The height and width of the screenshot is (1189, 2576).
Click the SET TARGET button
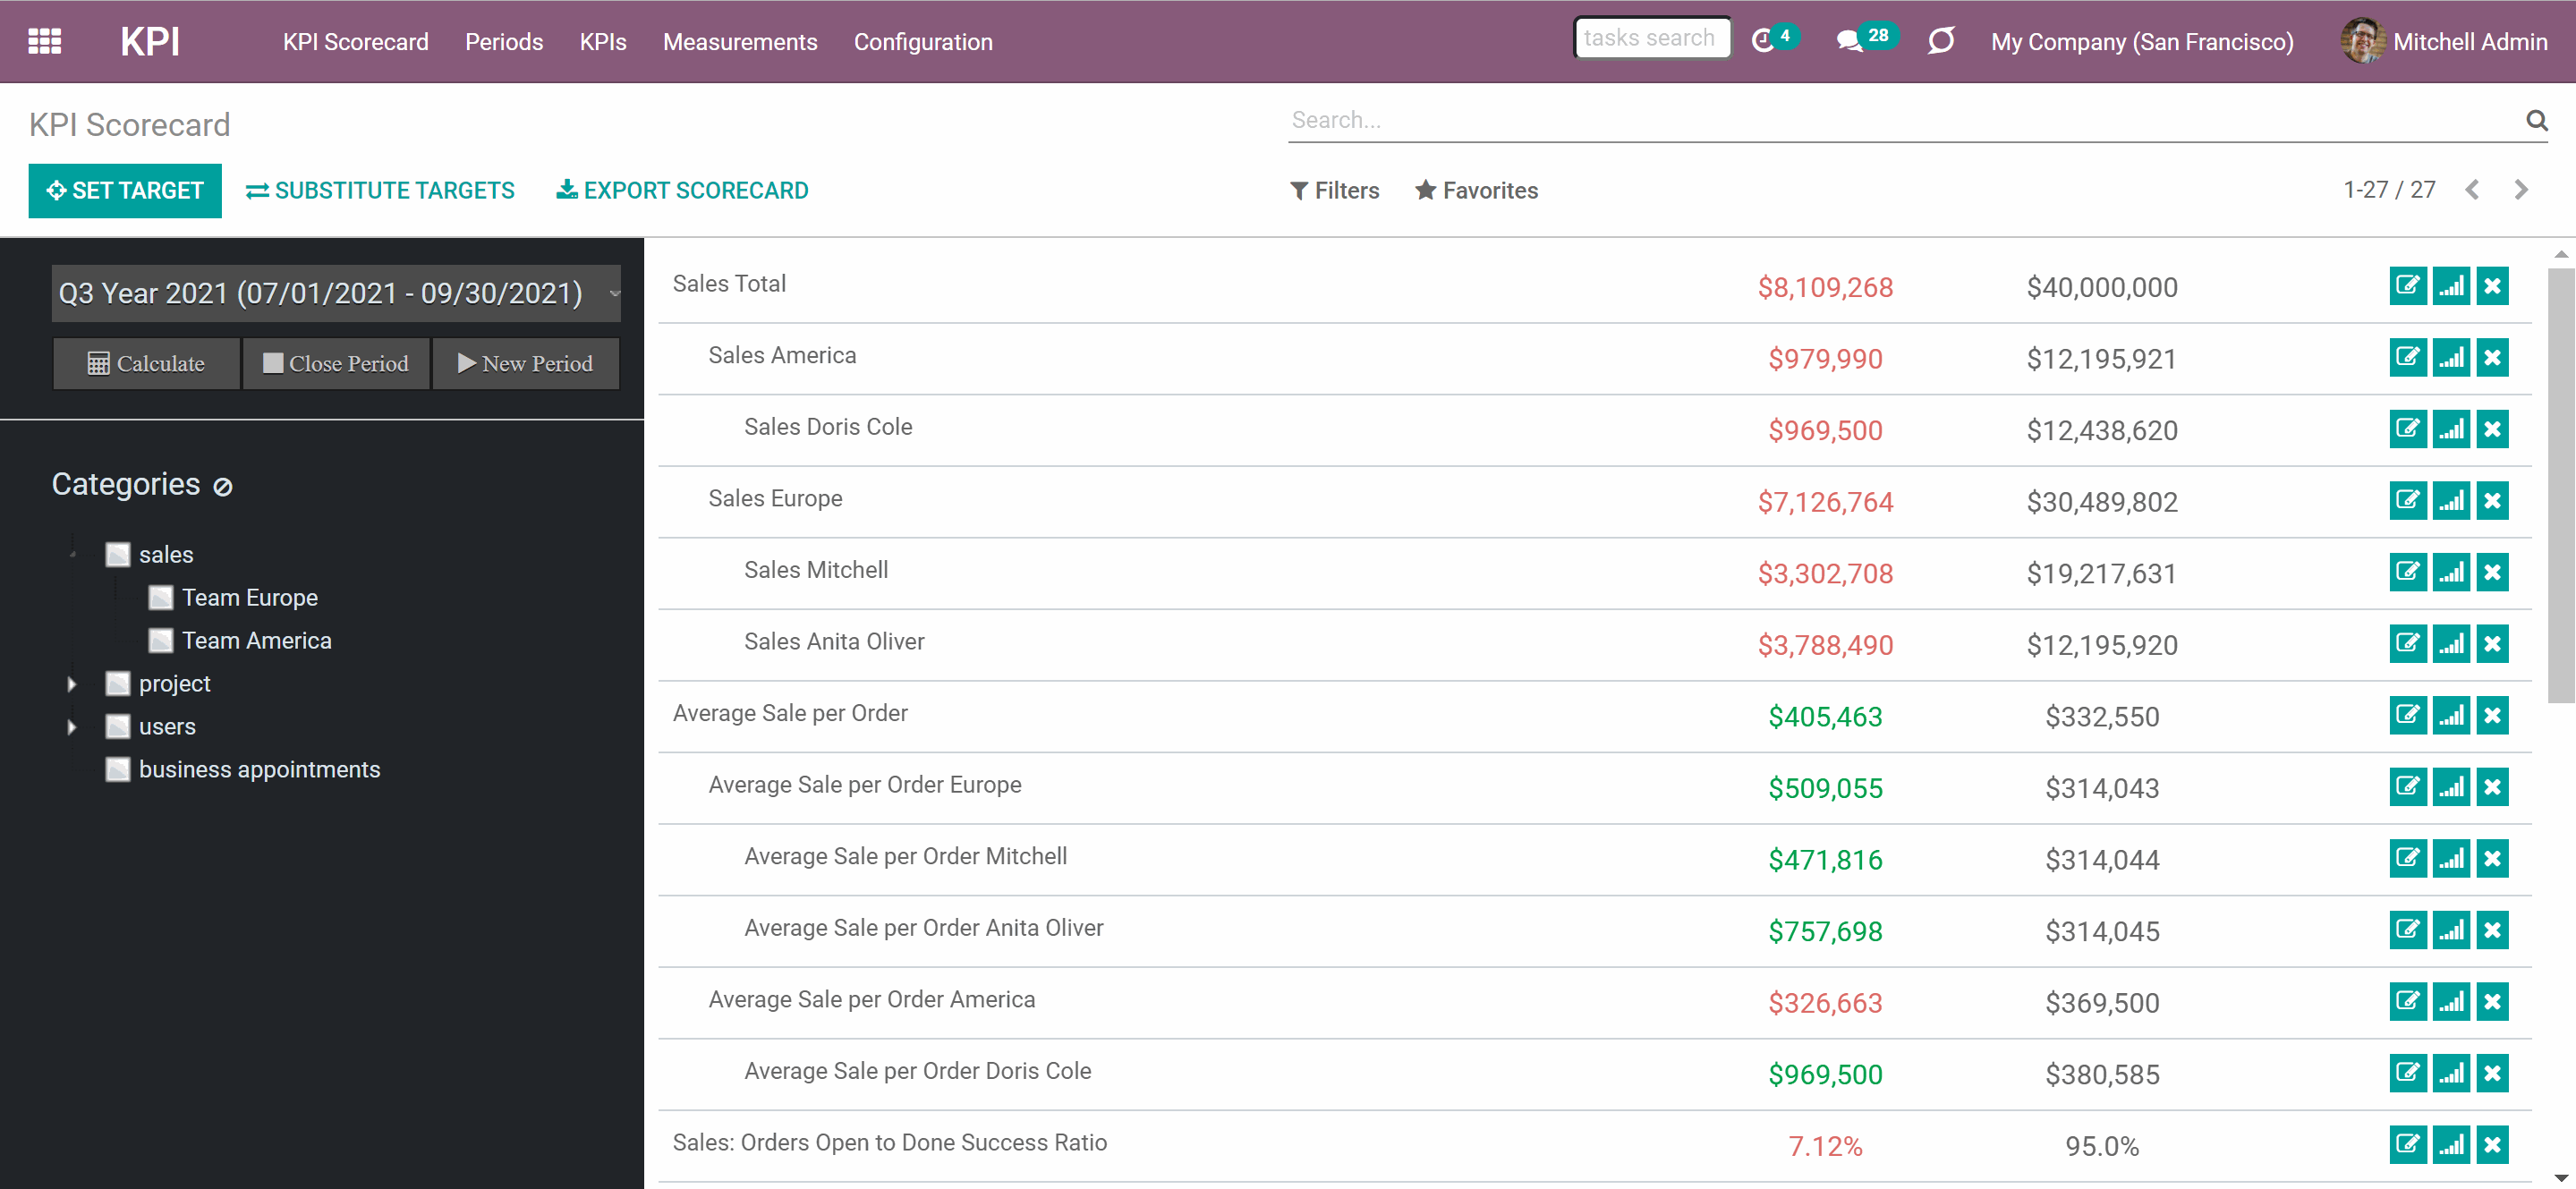[125, 190]
